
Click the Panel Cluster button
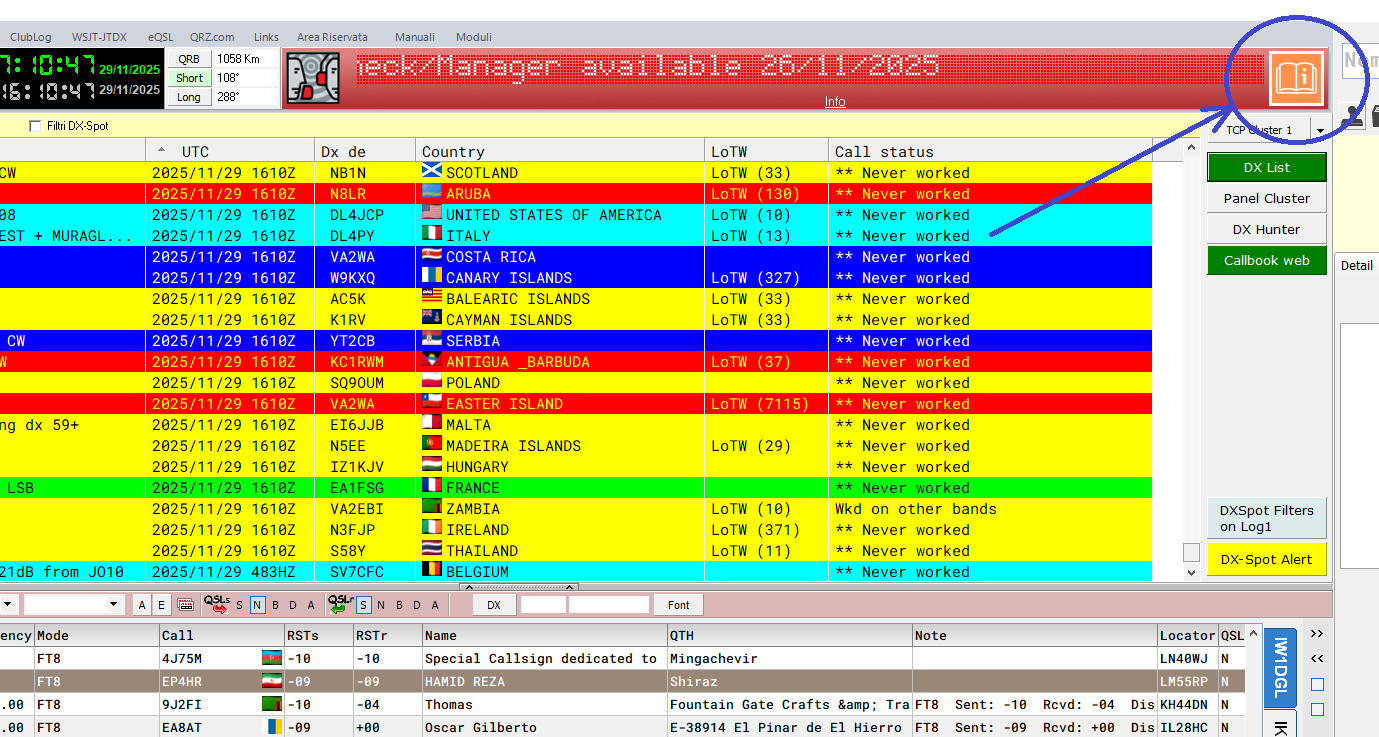(x=1266, y=198)
